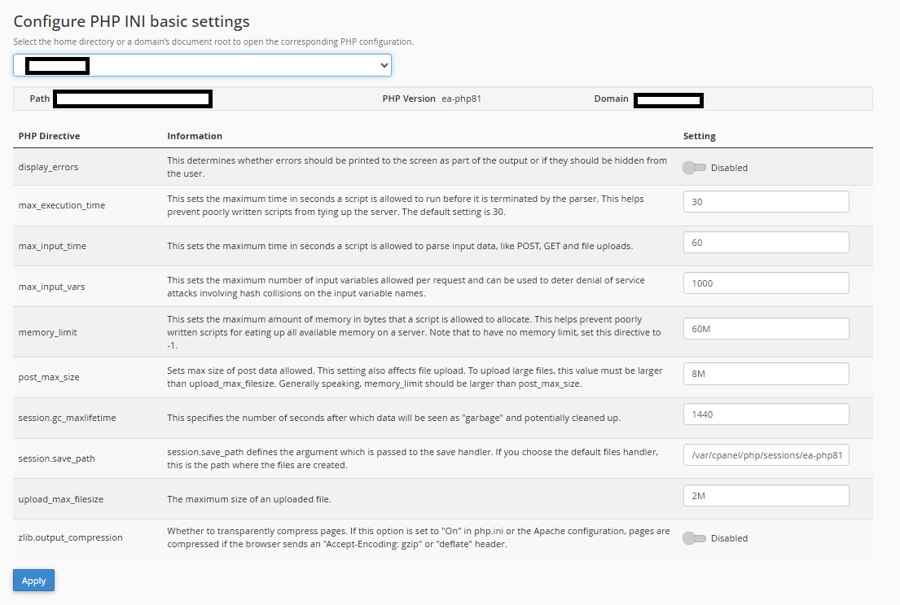Screen dimensions: 900x605
Task: Click the display_errors directive name
Action: (x=48, y=167)
